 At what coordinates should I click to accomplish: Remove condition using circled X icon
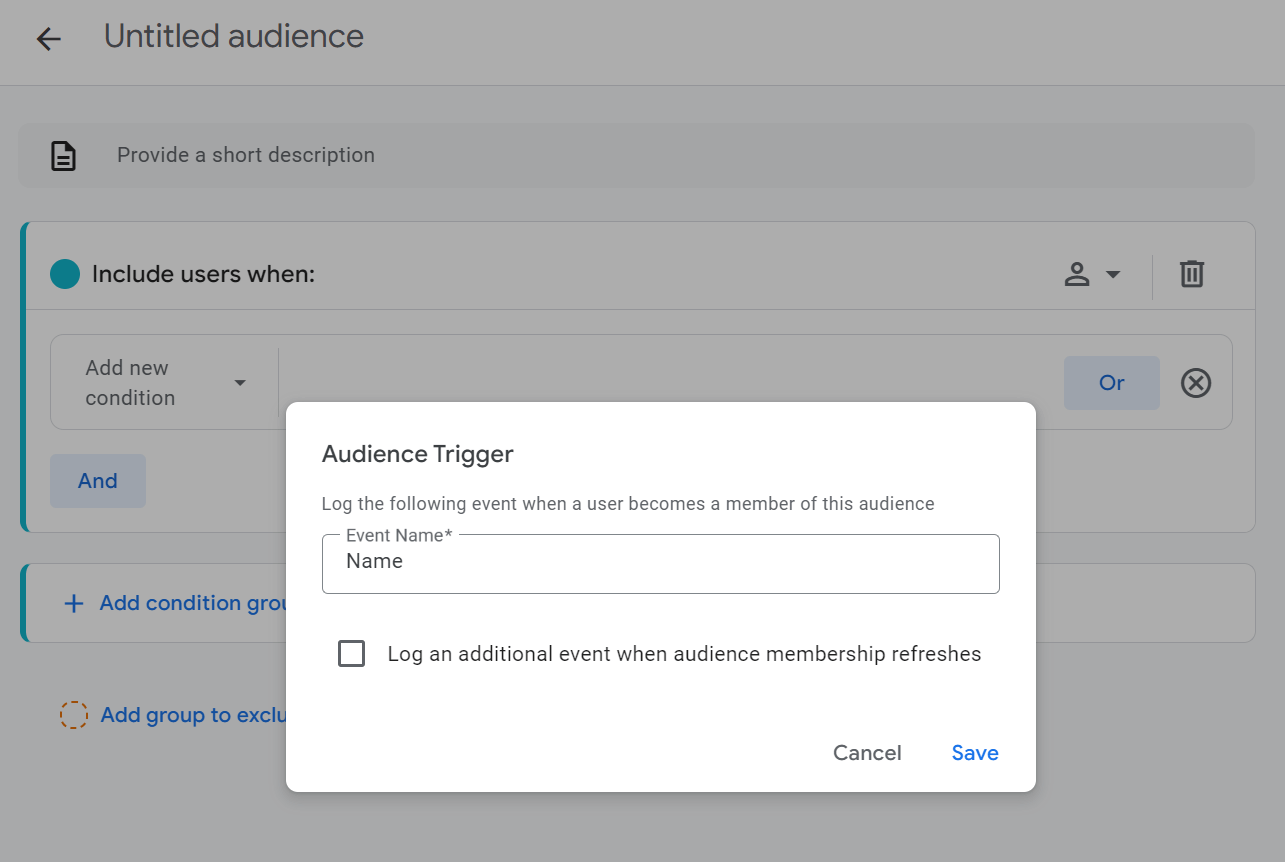[1196, 383]
